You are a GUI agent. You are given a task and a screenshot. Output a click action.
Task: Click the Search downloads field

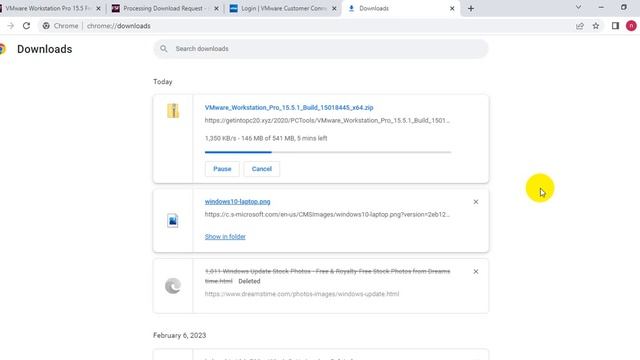click(x=321, y=49)
